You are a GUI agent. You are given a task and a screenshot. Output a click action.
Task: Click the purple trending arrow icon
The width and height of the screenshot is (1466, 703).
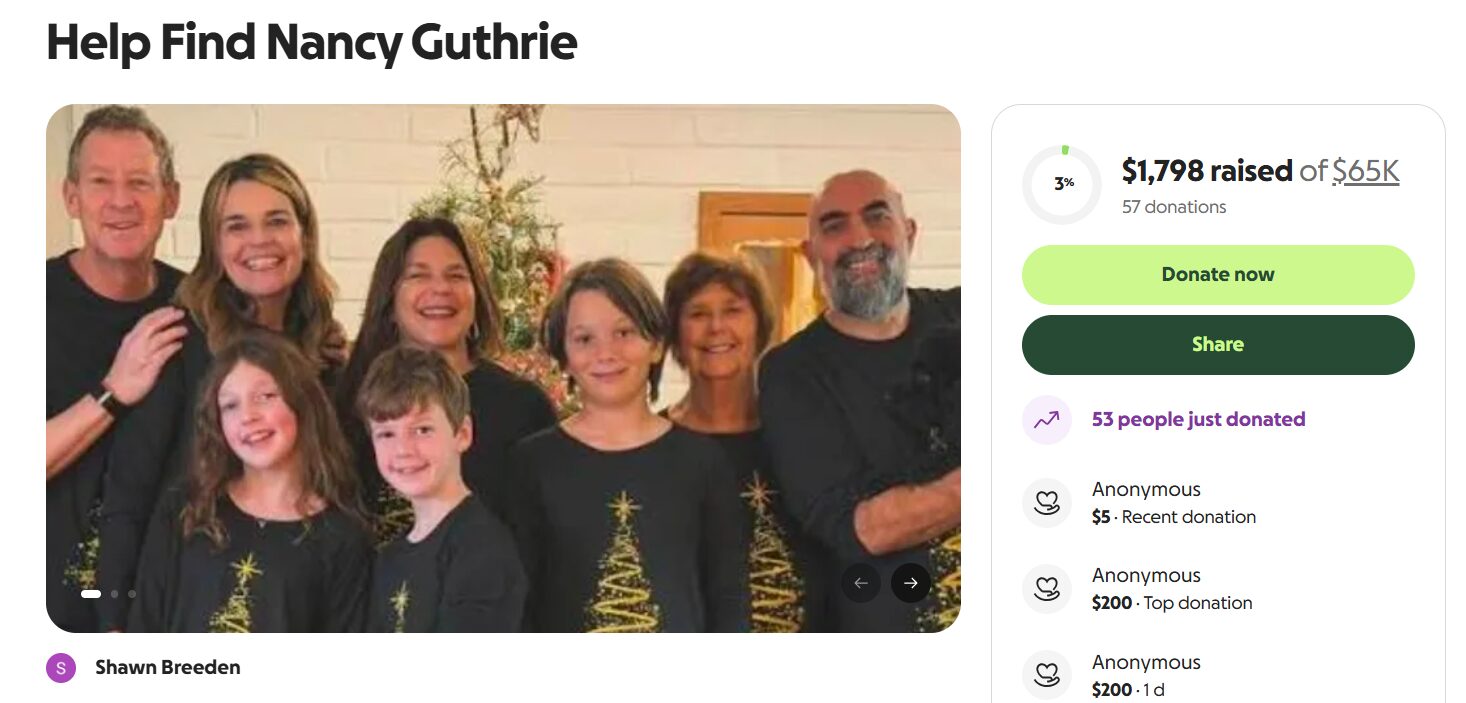tap(1046, 420)
